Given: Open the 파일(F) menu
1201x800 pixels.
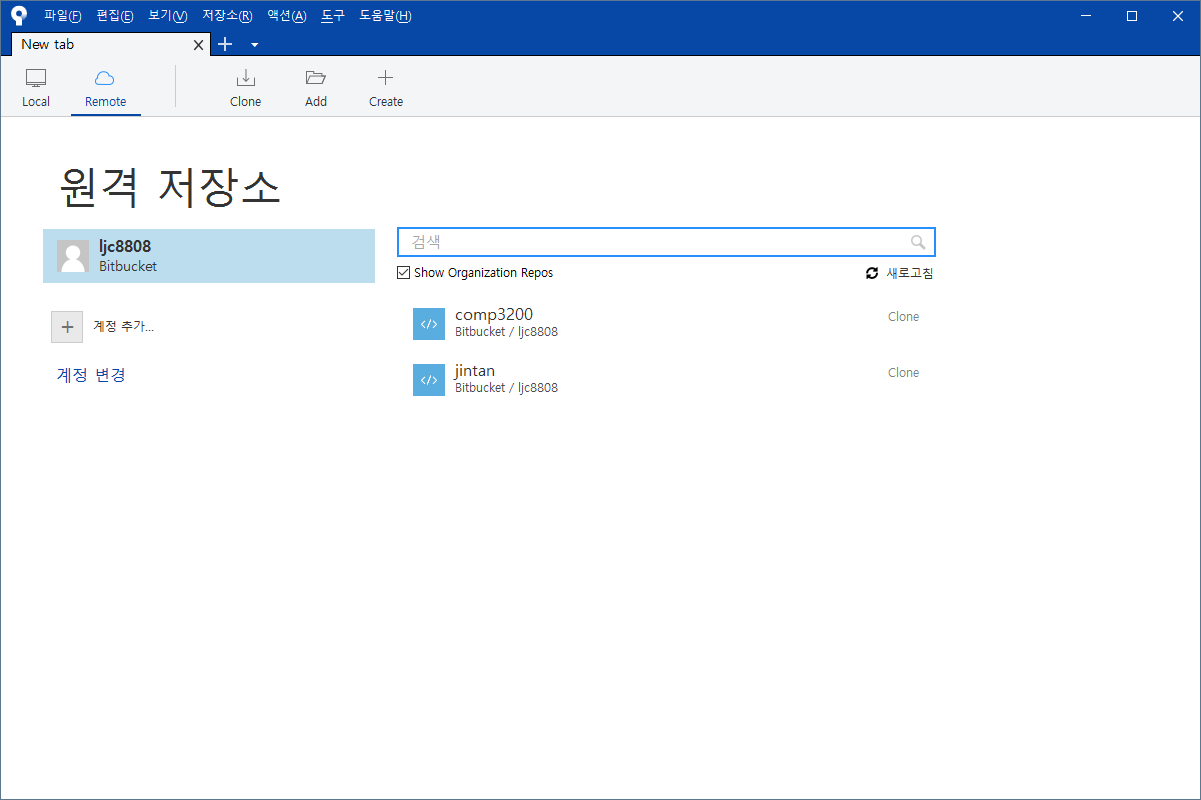Looking at the screenshot, I should (63, 16).
